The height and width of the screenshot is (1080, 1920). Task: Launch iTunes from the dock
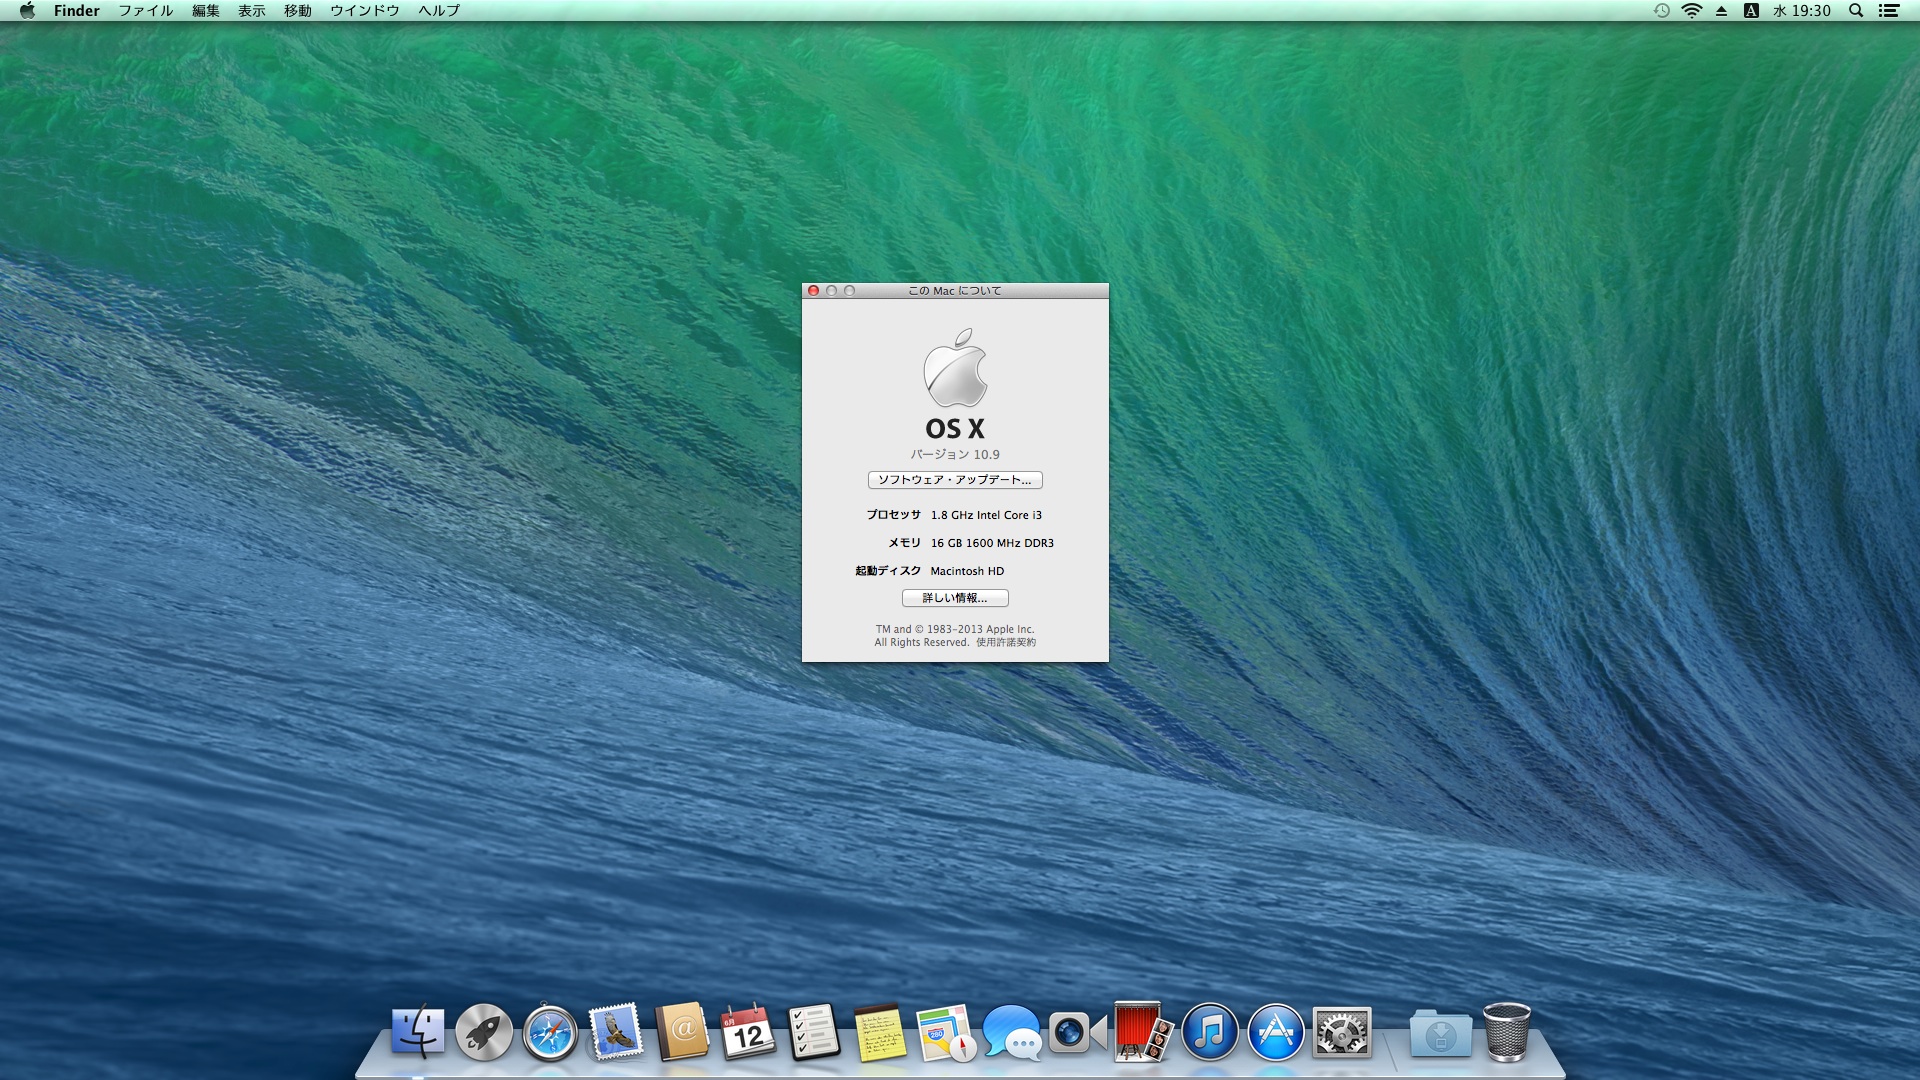point(1210,1032)
